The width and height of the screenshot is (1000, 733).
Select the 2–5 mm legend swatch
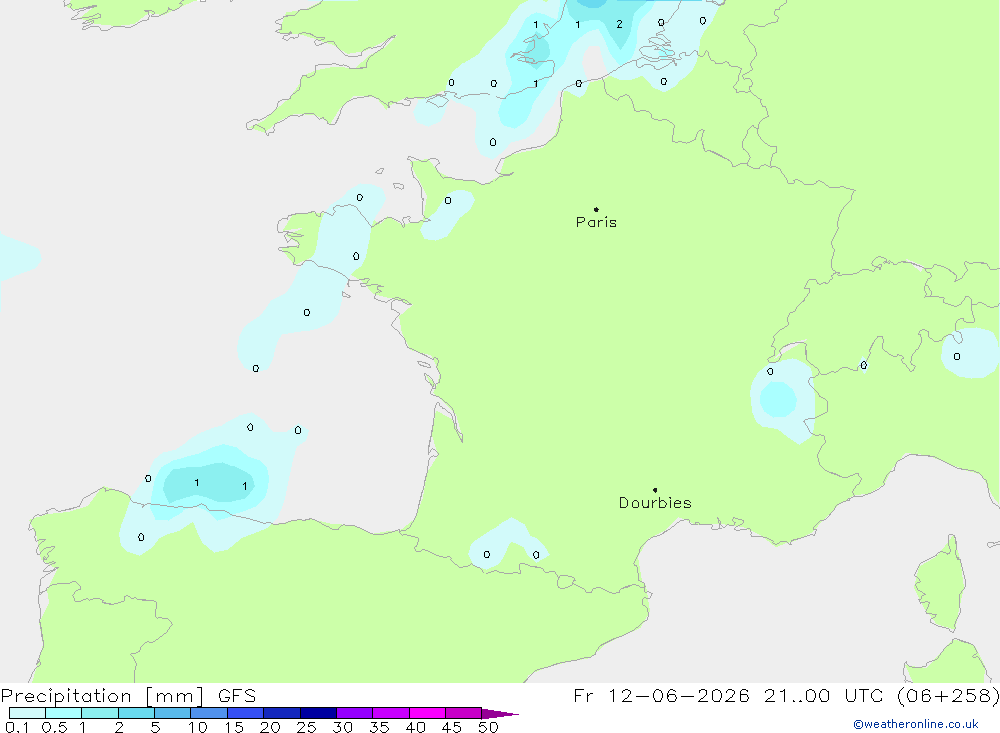click(136, 713)
